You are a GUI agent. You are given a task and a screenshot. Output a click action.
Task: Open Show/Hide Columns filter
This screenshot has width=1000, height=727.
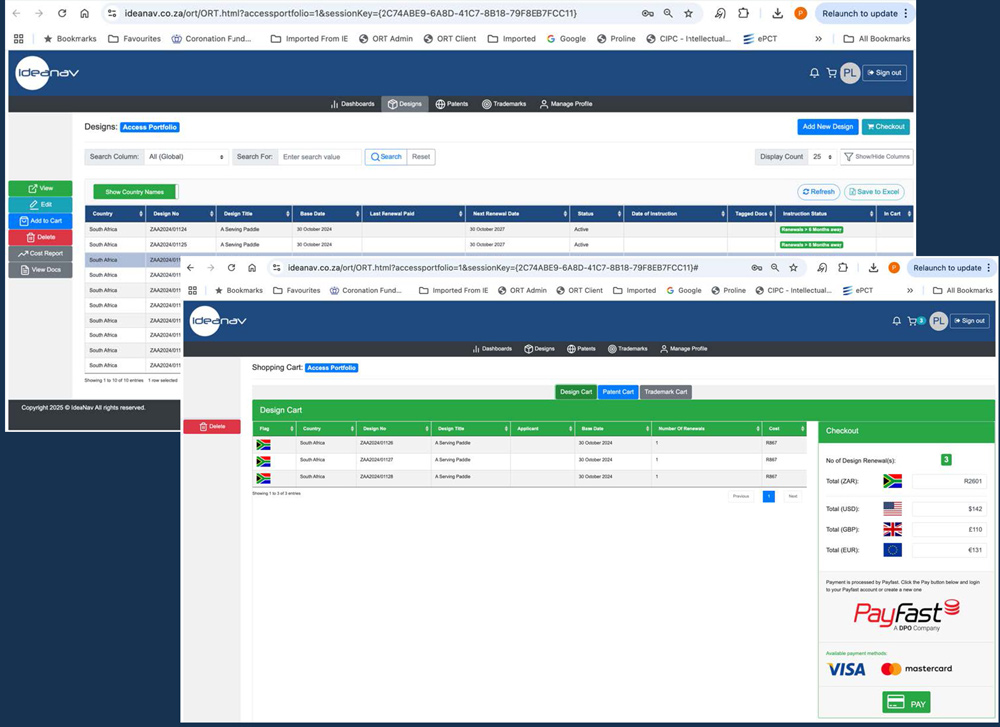pyautogui.click(x=876, y=157)
